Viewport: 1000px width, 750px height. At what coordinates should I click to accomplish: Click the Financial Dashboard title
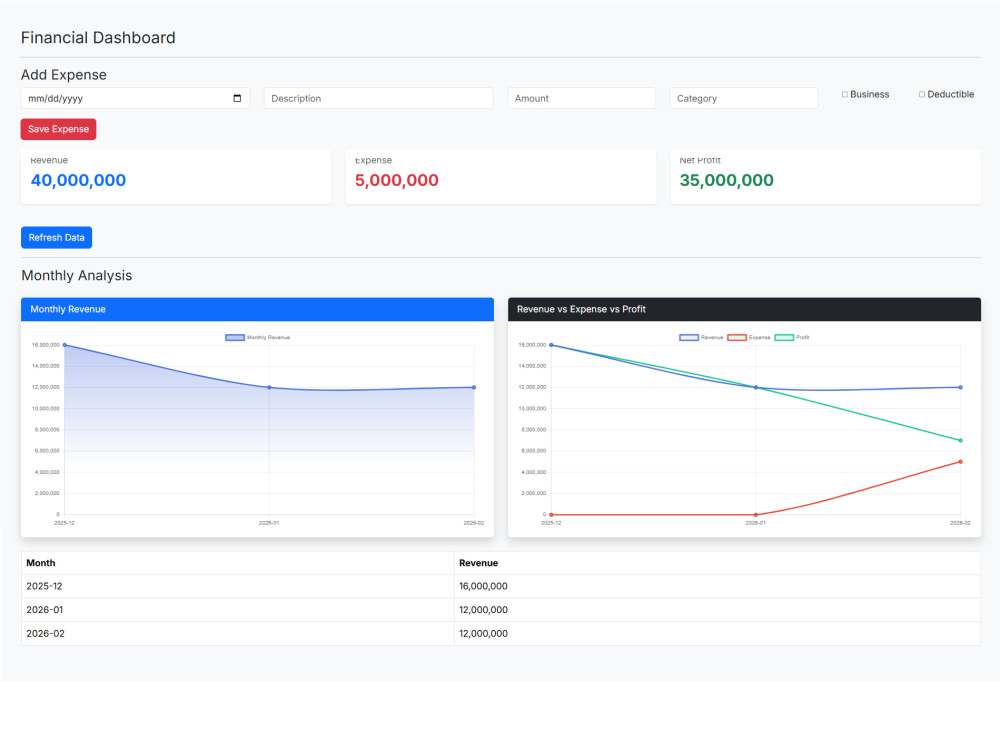[98, 38]
